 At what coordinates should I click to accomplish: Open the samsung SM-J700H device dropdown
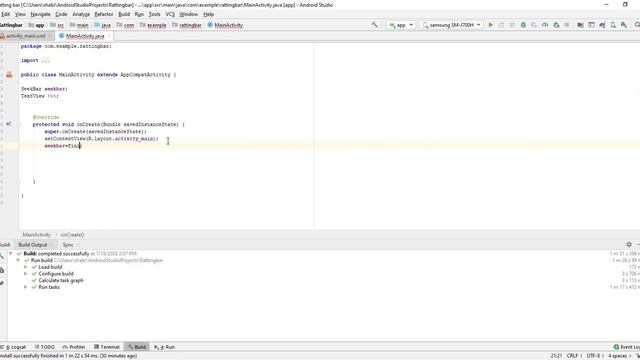(x=451, y=25)
